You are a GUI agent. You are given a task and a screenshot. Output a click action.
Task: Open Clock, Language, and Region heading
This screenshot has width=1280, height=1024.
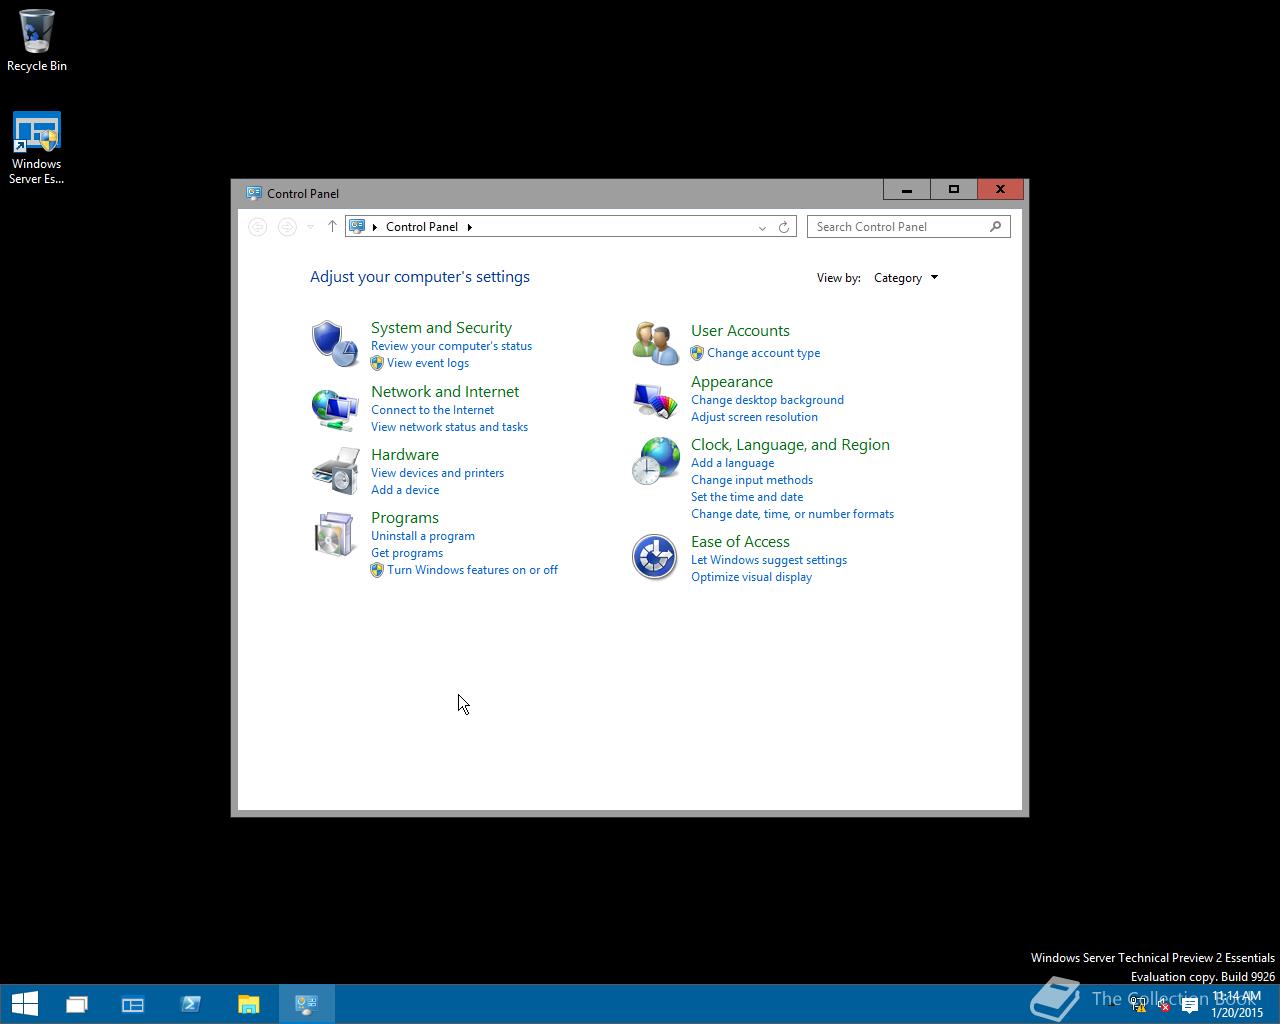(790, 445)
